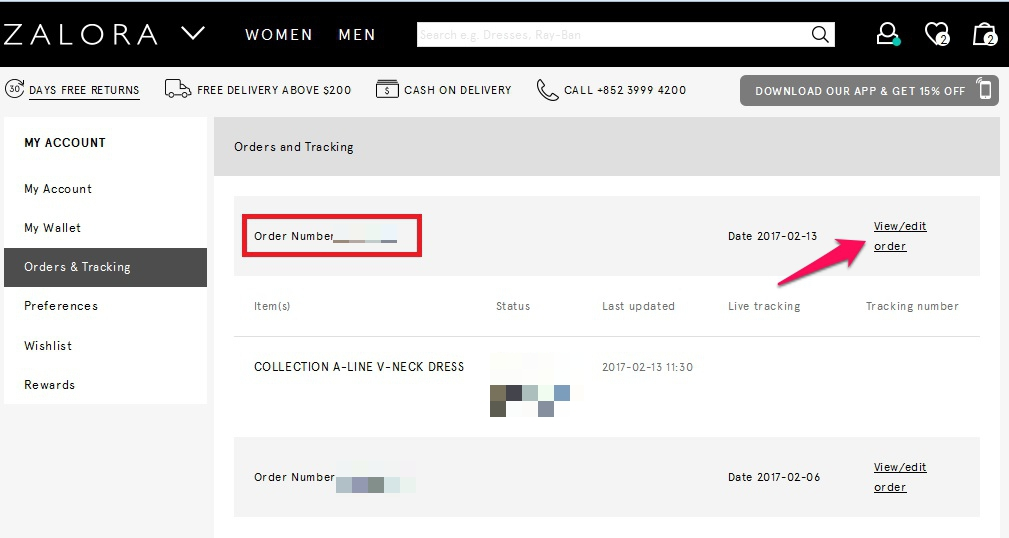The height and width of the screenshot is (538, 1009).
Task: Click View/edit order for 2017-02-06 order
Action: (900, 477)
